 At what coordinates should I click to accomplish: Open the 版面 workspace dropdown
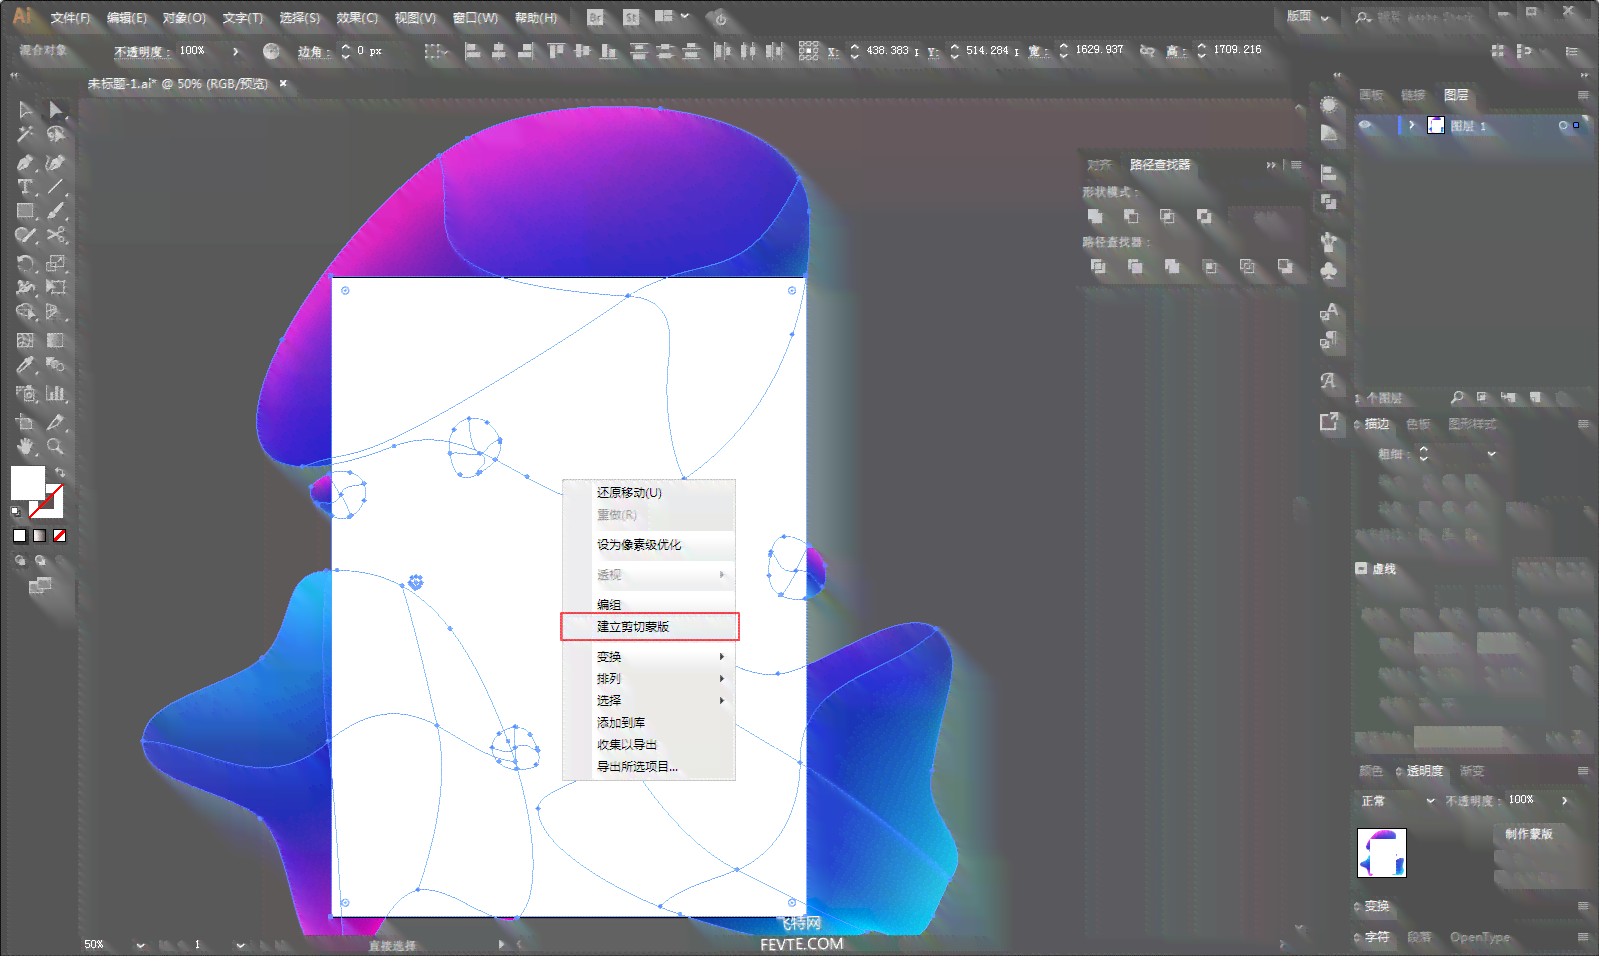click(1308, 17)
